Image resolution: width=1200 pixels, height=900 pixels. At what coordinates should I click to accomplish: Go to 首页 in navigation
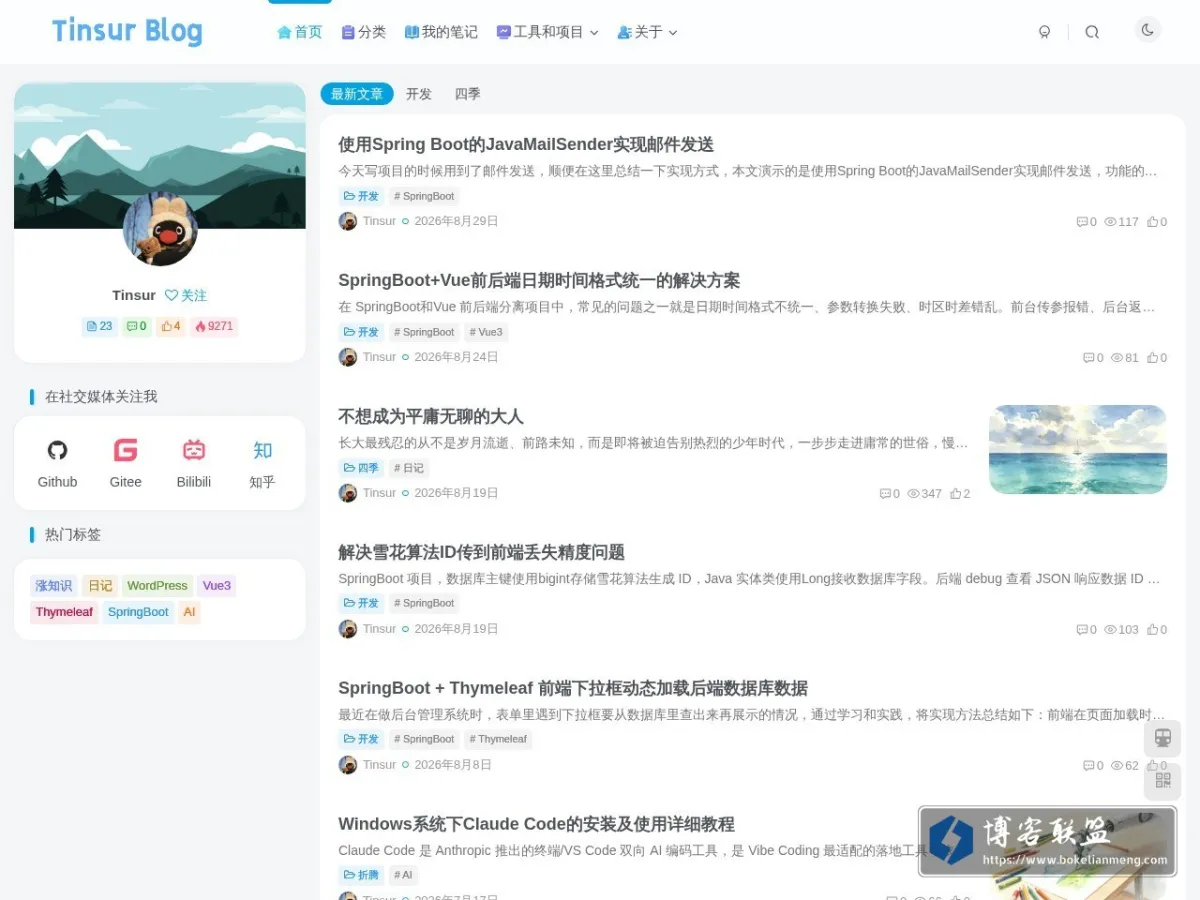pos(300,32)
